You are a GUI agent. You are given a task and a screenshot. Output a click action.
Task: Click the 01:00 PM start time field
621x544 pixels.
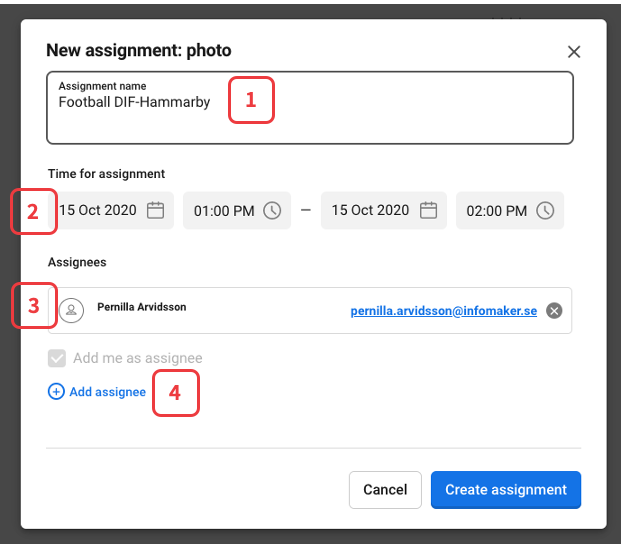pyautogui.click(x=224, y=211)
